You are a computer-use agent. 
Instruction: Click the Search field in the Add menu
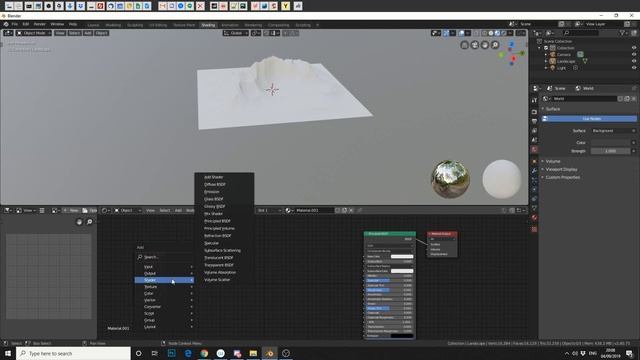164,257
